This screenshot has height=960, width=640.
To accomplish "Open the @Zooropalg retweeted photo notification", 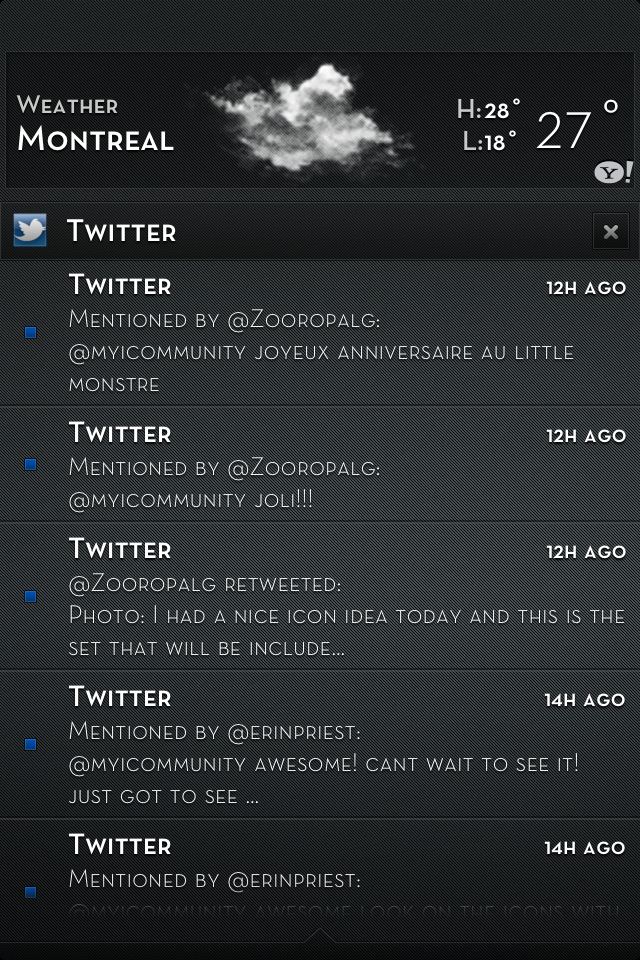I will 320,596.
